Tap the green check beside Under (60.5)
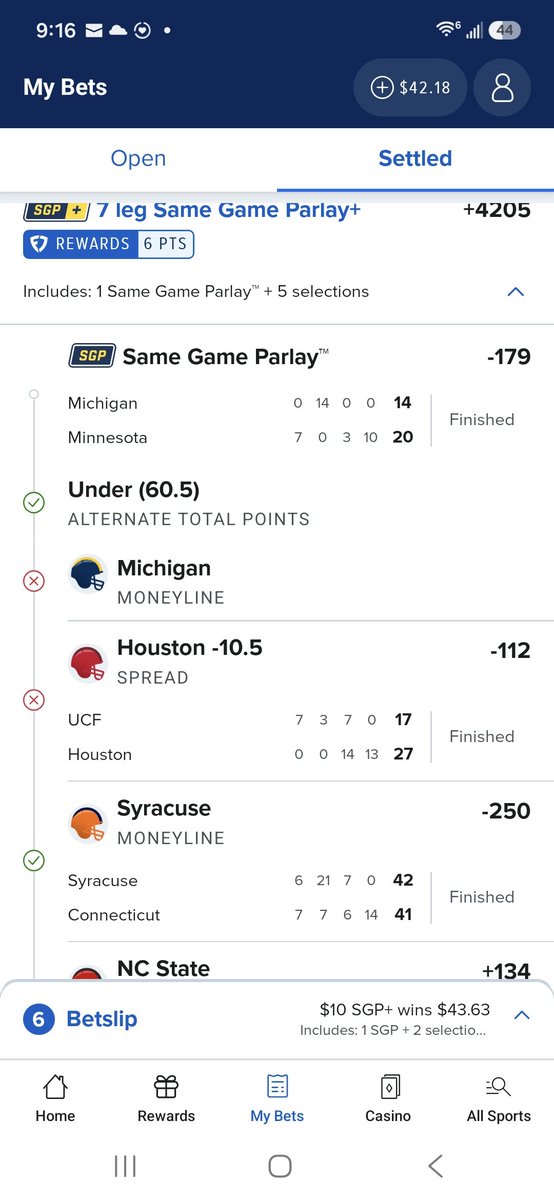This screenshot has height=1200, width=554. point(34,503)
